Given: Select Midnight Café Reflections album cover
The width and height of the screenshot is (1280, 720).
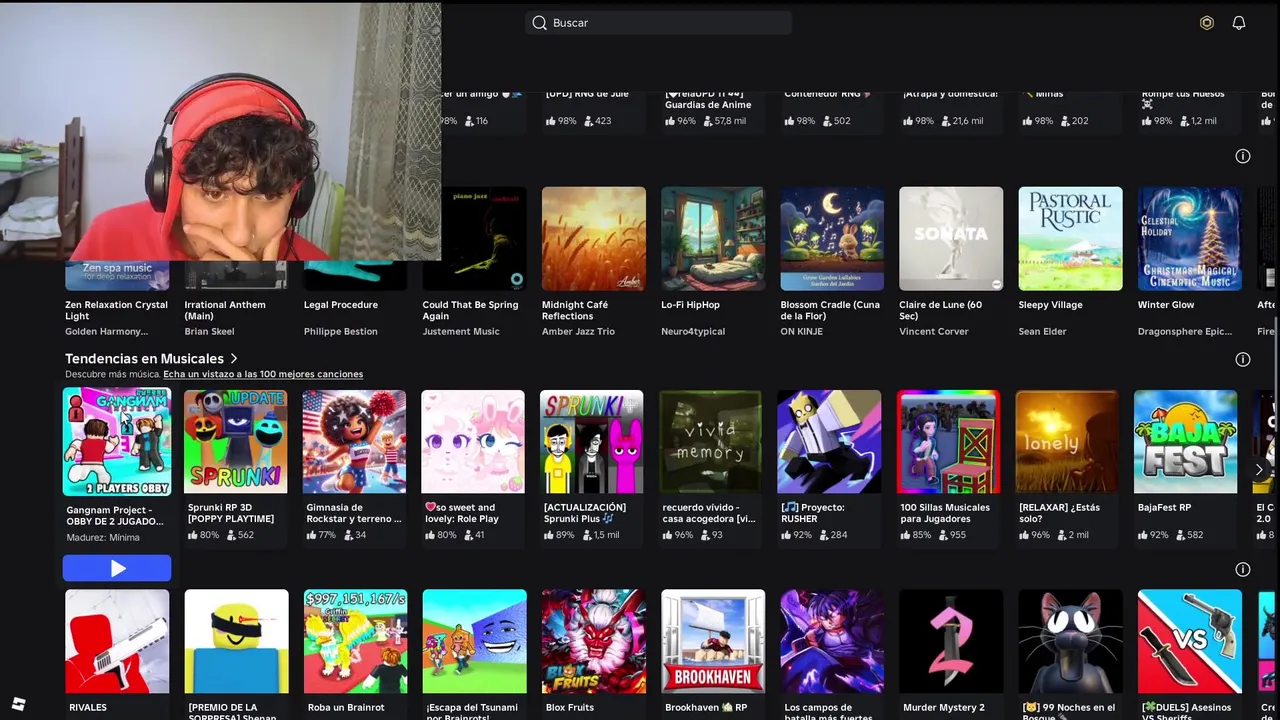Looking at the screenshot, I should pyautogui.click(x=594, y=239).
